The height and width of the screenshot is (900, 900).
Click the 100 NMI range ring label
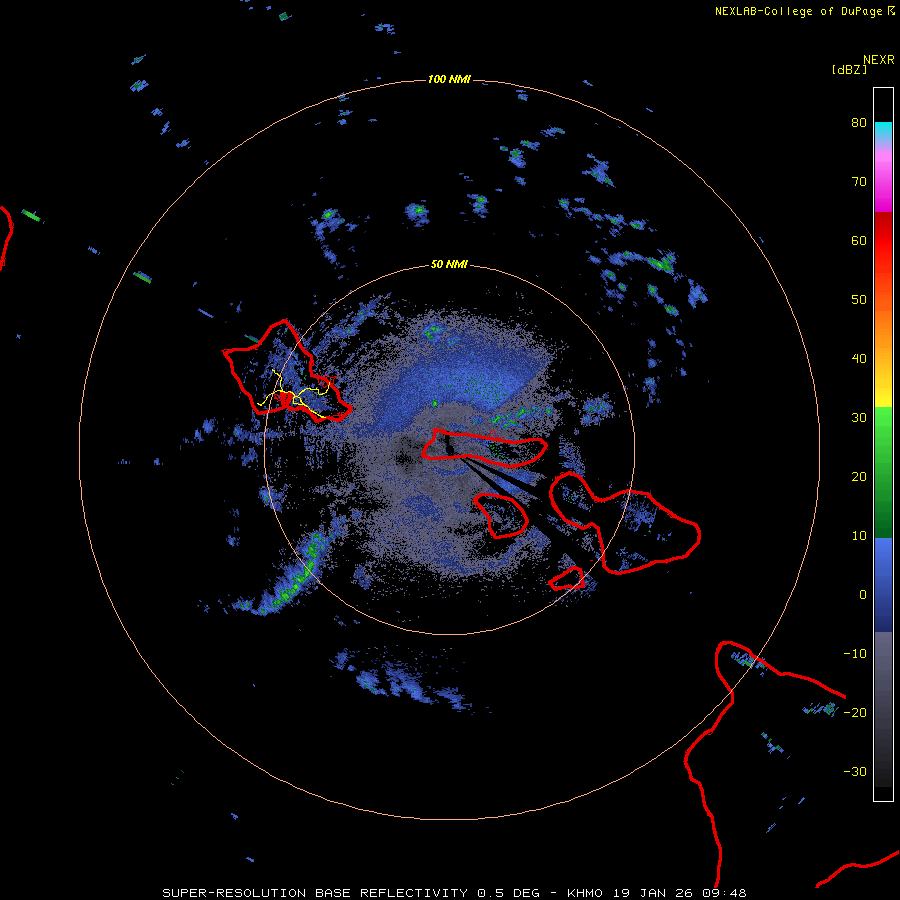point(449,79)
